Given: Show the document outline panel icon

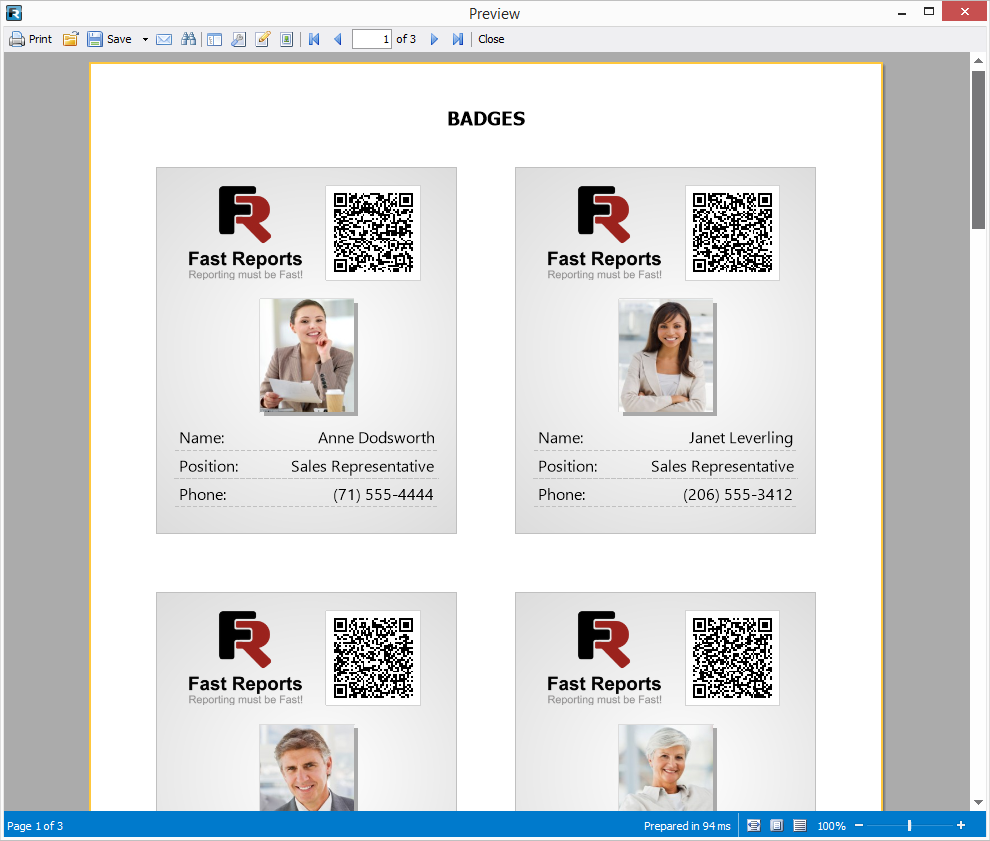Looking at the screenshot, I should point(214,39).
